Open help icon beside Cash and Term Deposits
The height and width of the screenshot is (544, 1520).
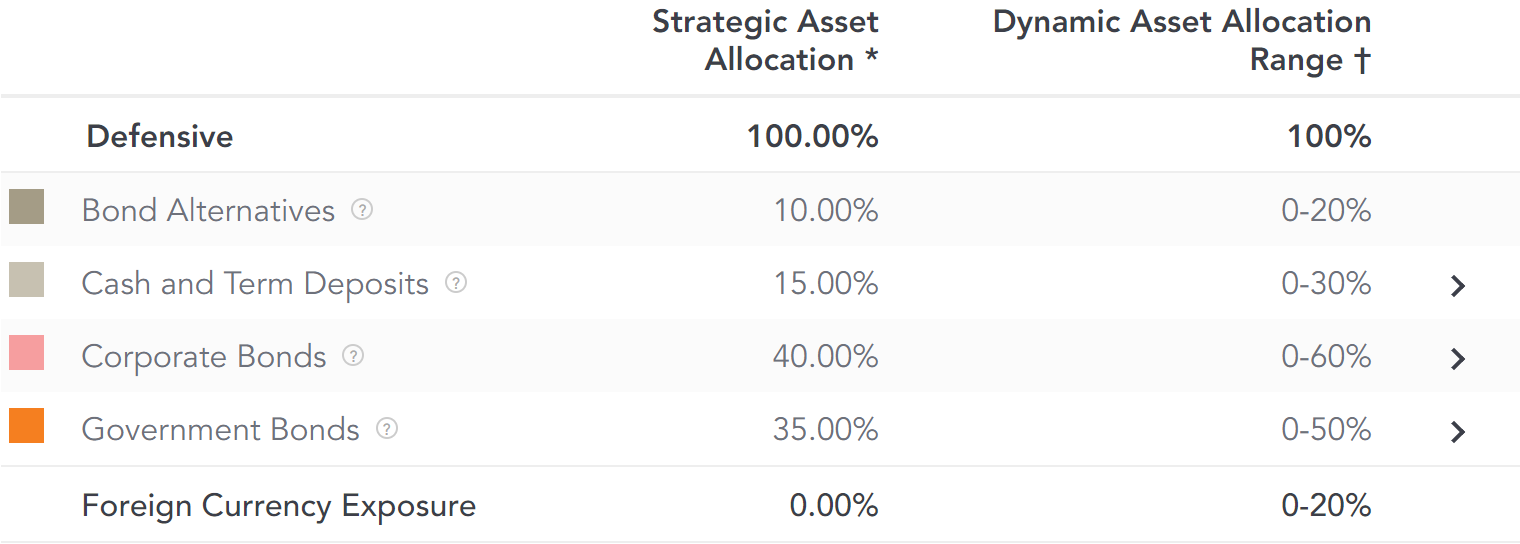pos(456,283)
